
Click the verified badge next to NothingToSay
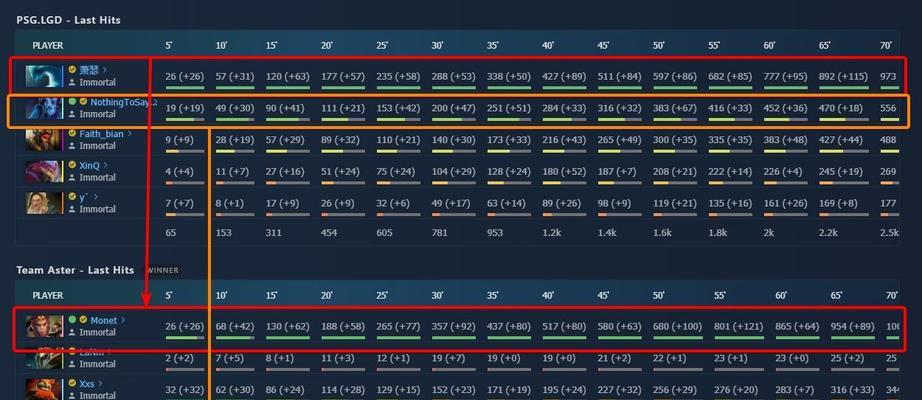[x=83, y=101]
